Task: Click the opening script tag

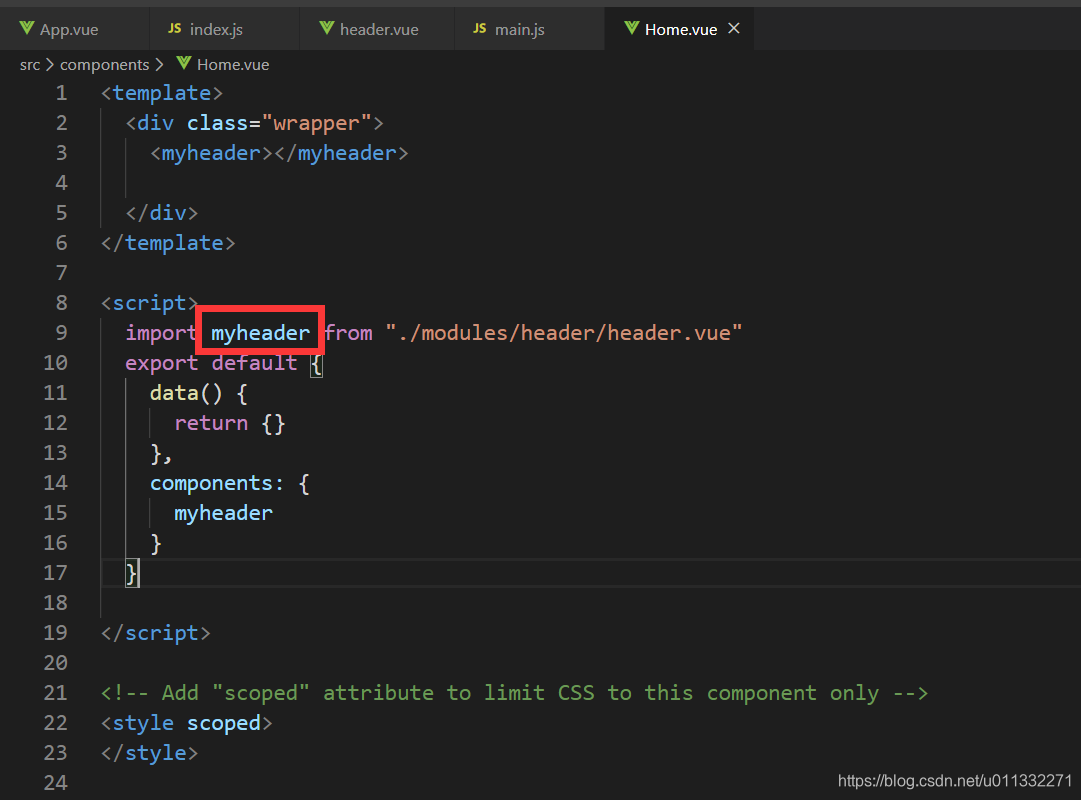Action: click(150, 303)
